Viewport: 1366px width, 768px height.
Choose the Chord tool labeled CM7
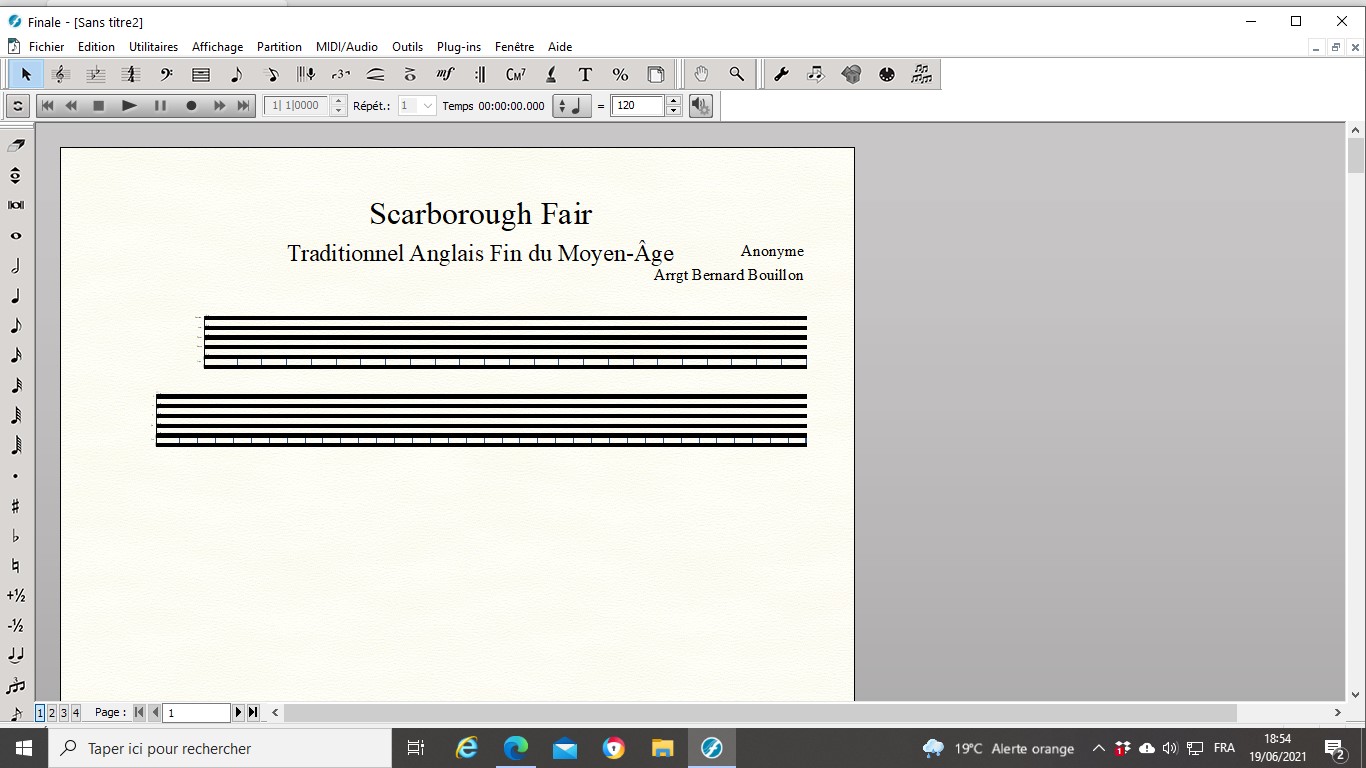pyautogui.click(x=515, y=74)
